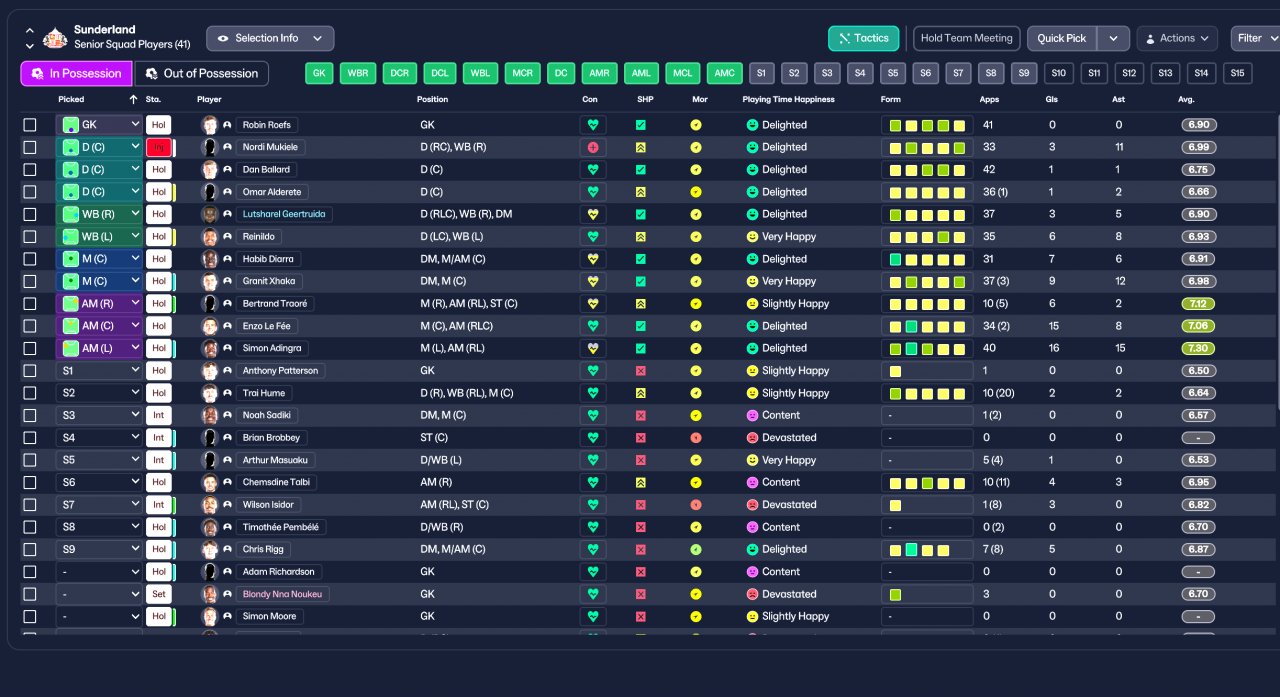Click Chris Rigg form squares
The height and width of the screenshot is (697, 1280).
[927, 549]
